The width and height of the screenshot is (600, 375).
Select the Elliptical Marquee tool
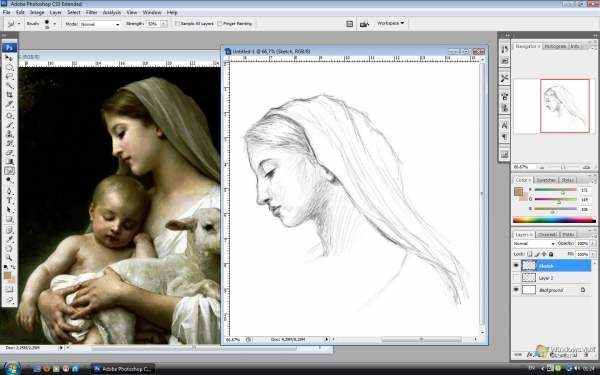pos(9,67)
